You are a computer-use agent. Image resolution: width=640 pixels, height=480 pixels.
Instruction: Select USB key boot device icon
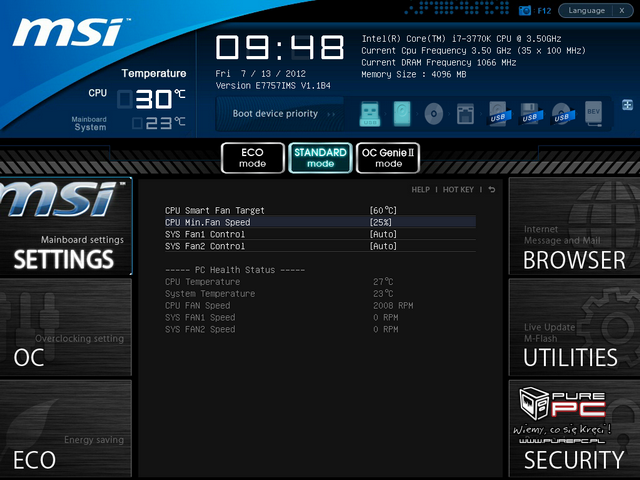[370, 113]
